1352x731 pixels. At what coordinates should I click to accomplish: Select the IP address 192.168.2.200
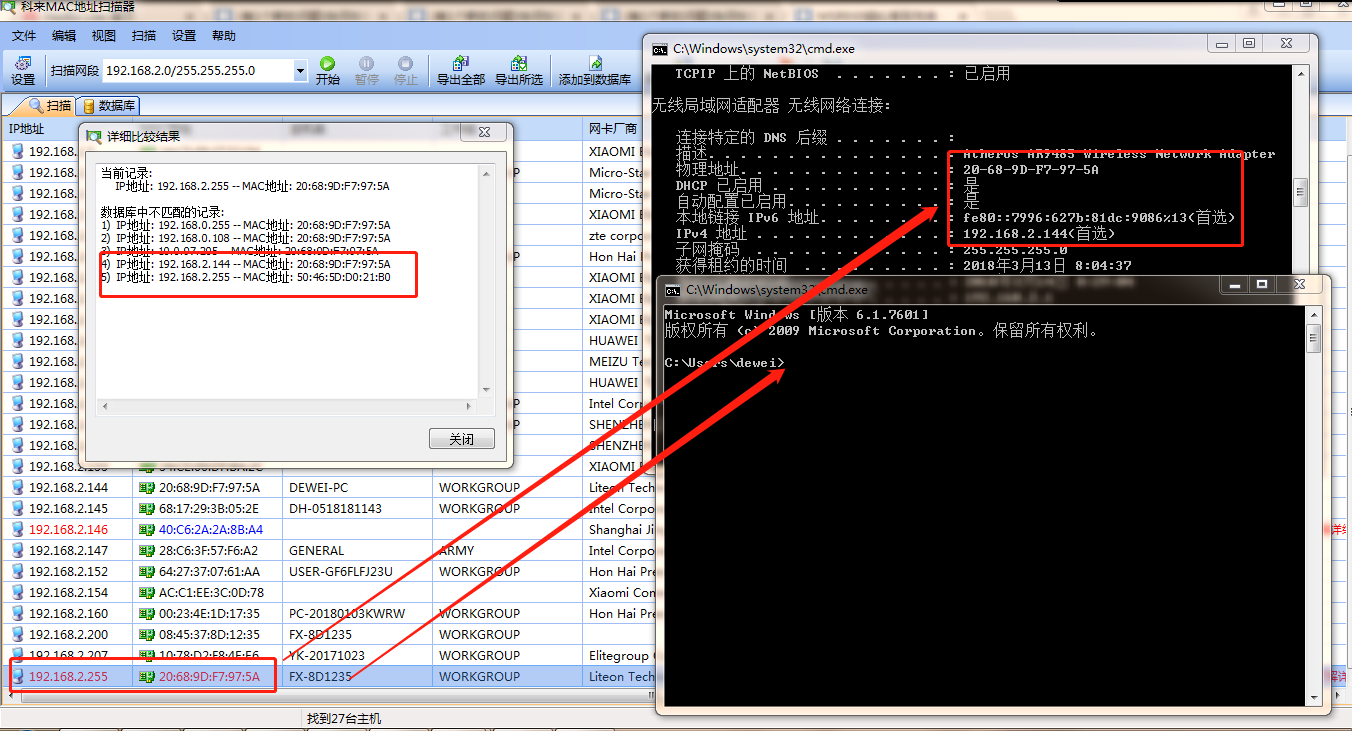(68, 635)
